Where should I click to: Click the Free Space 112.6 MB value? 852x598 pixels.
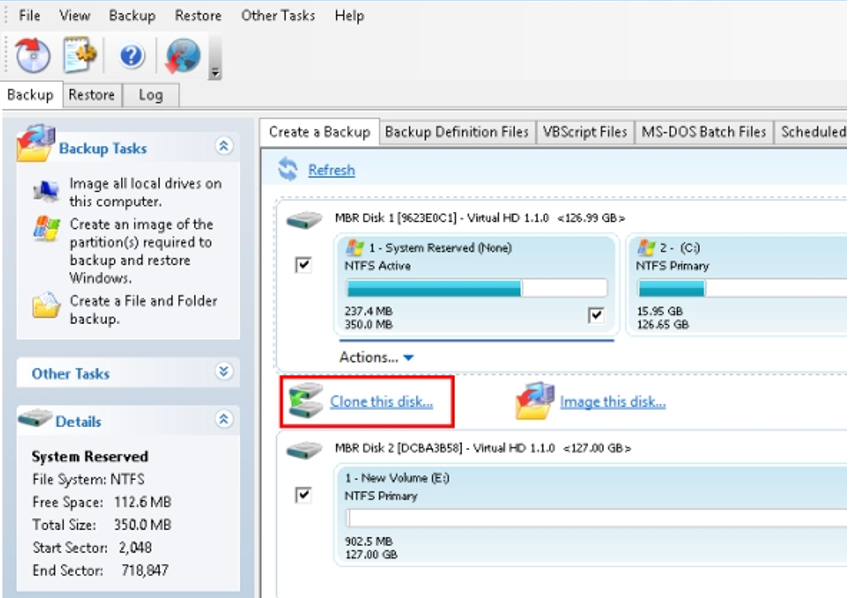click(x=142, y=502)
